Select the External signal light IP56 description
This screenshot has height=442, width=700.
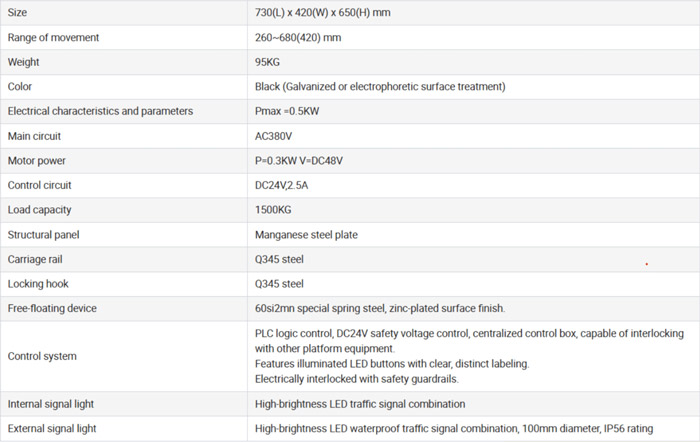tap(454, 429)
